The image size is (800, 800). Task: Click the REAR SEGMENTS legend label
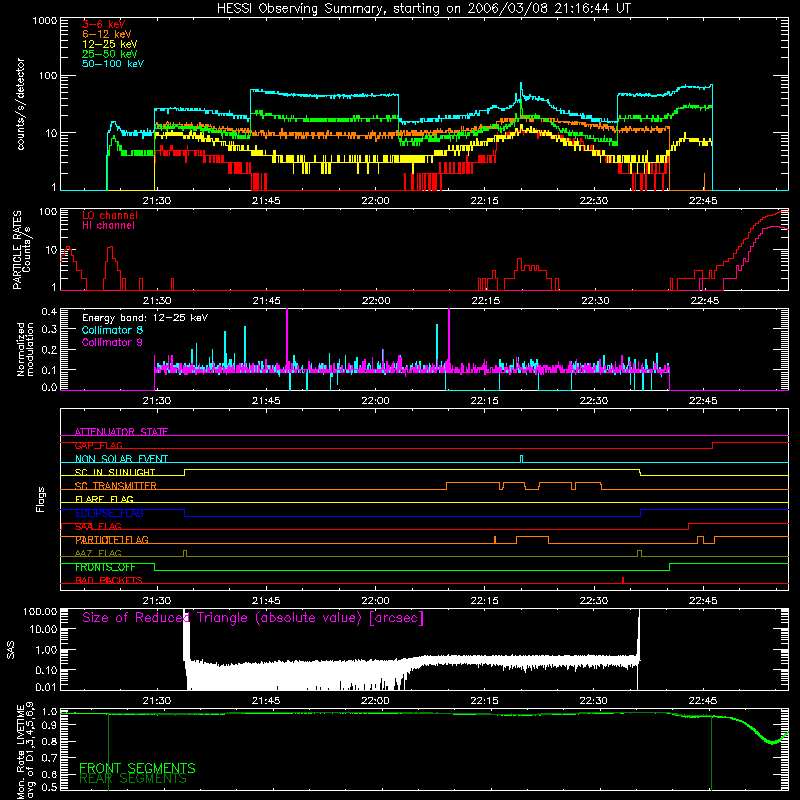click(133, 779)
